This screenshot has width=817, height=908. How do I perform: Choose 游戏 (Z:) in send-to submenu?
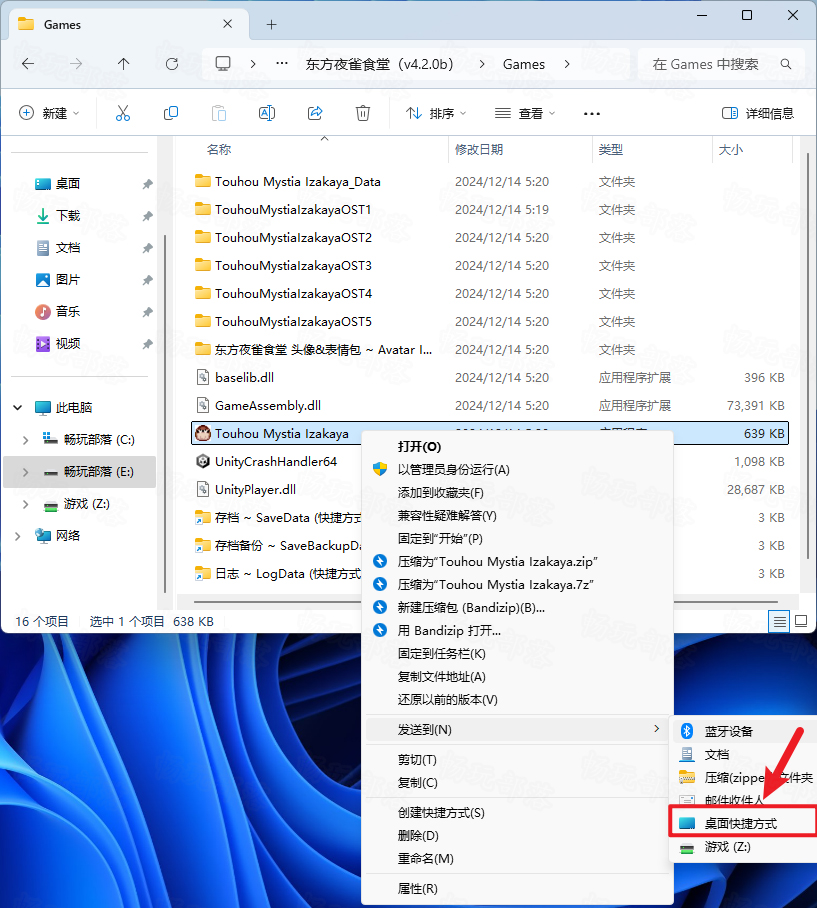click(743, 847)
